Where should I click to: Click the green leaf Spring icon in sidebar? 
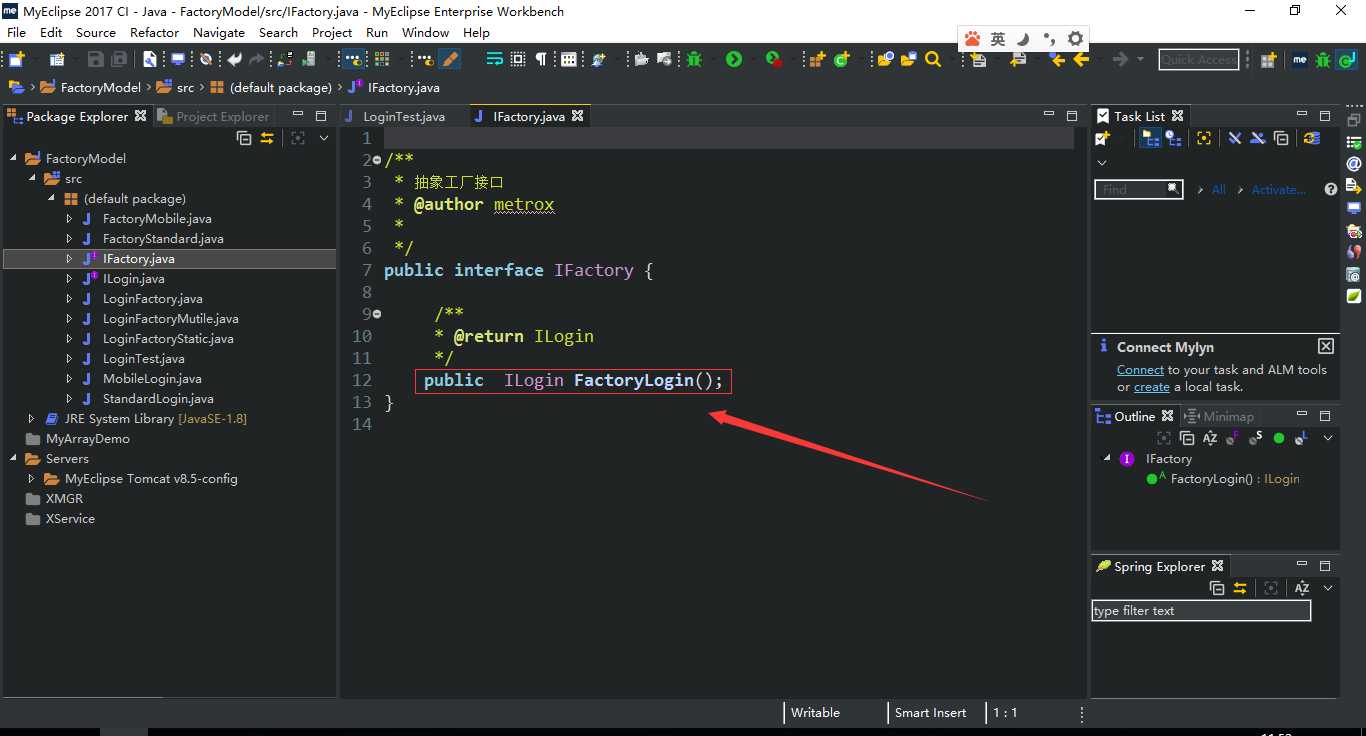click(x=1354, y=296)
